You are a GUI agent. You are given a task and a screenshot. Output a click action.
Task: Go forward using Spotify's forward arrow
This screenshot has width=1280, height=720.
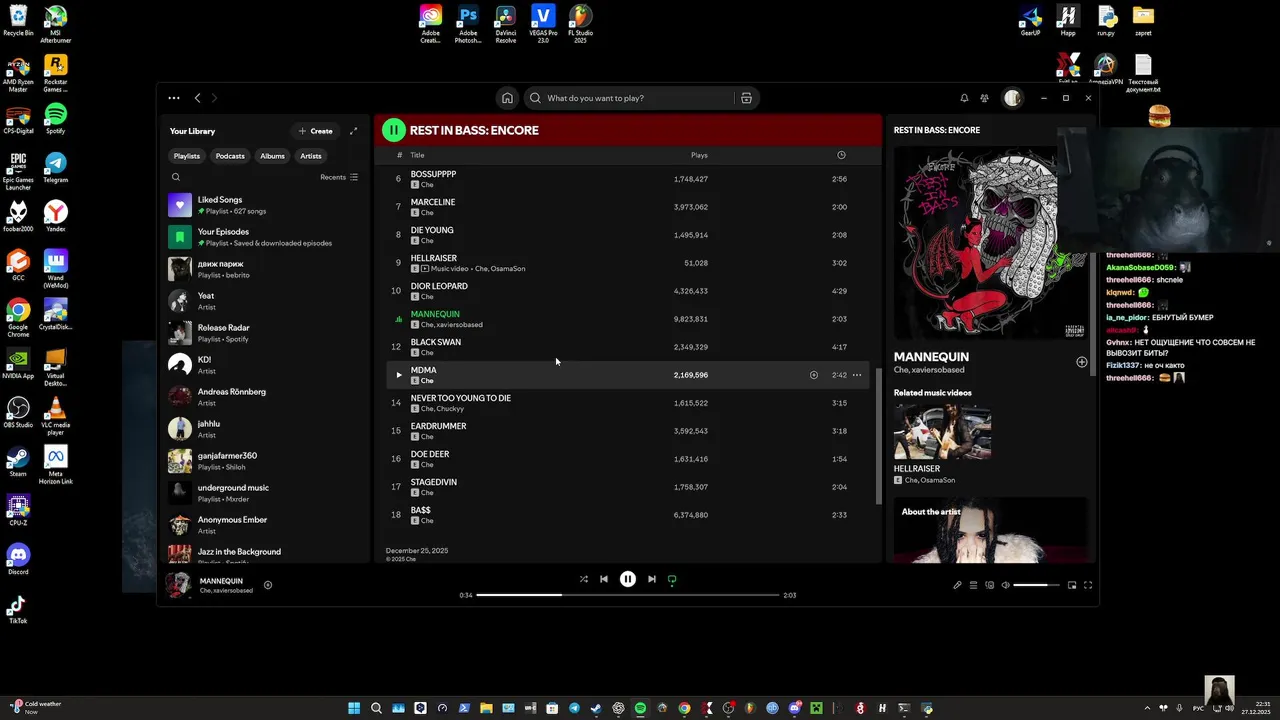pos(214,98)
